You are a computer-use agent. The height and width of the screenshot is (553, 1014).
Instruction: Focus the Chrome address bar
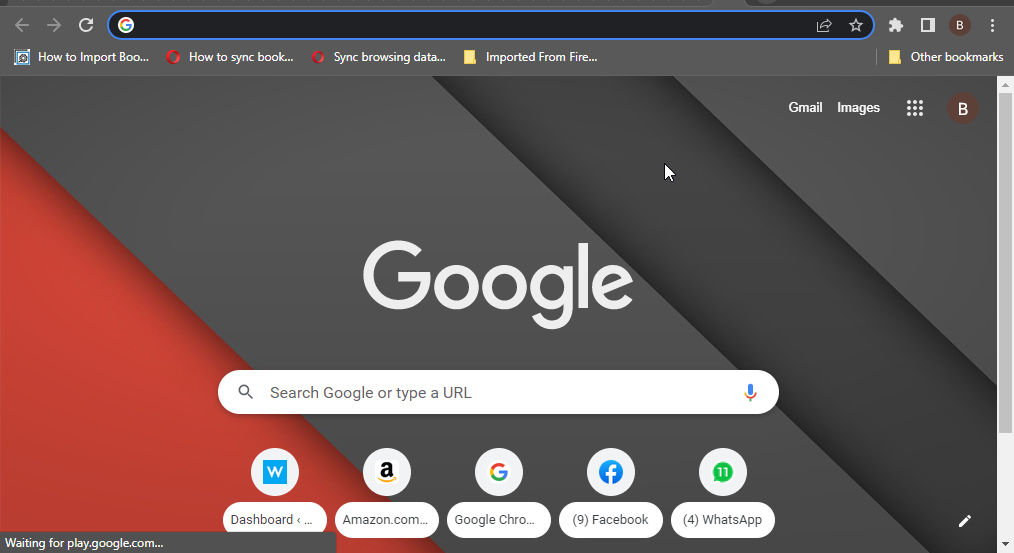pos(491,25)
